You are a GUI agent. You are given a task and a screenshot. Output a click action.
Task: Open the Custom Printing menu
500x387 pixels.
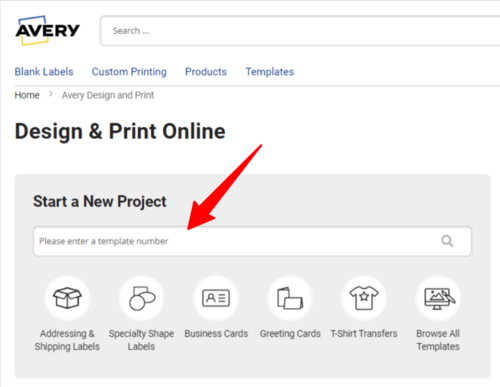pyautogui.click(x=129, y=72)
